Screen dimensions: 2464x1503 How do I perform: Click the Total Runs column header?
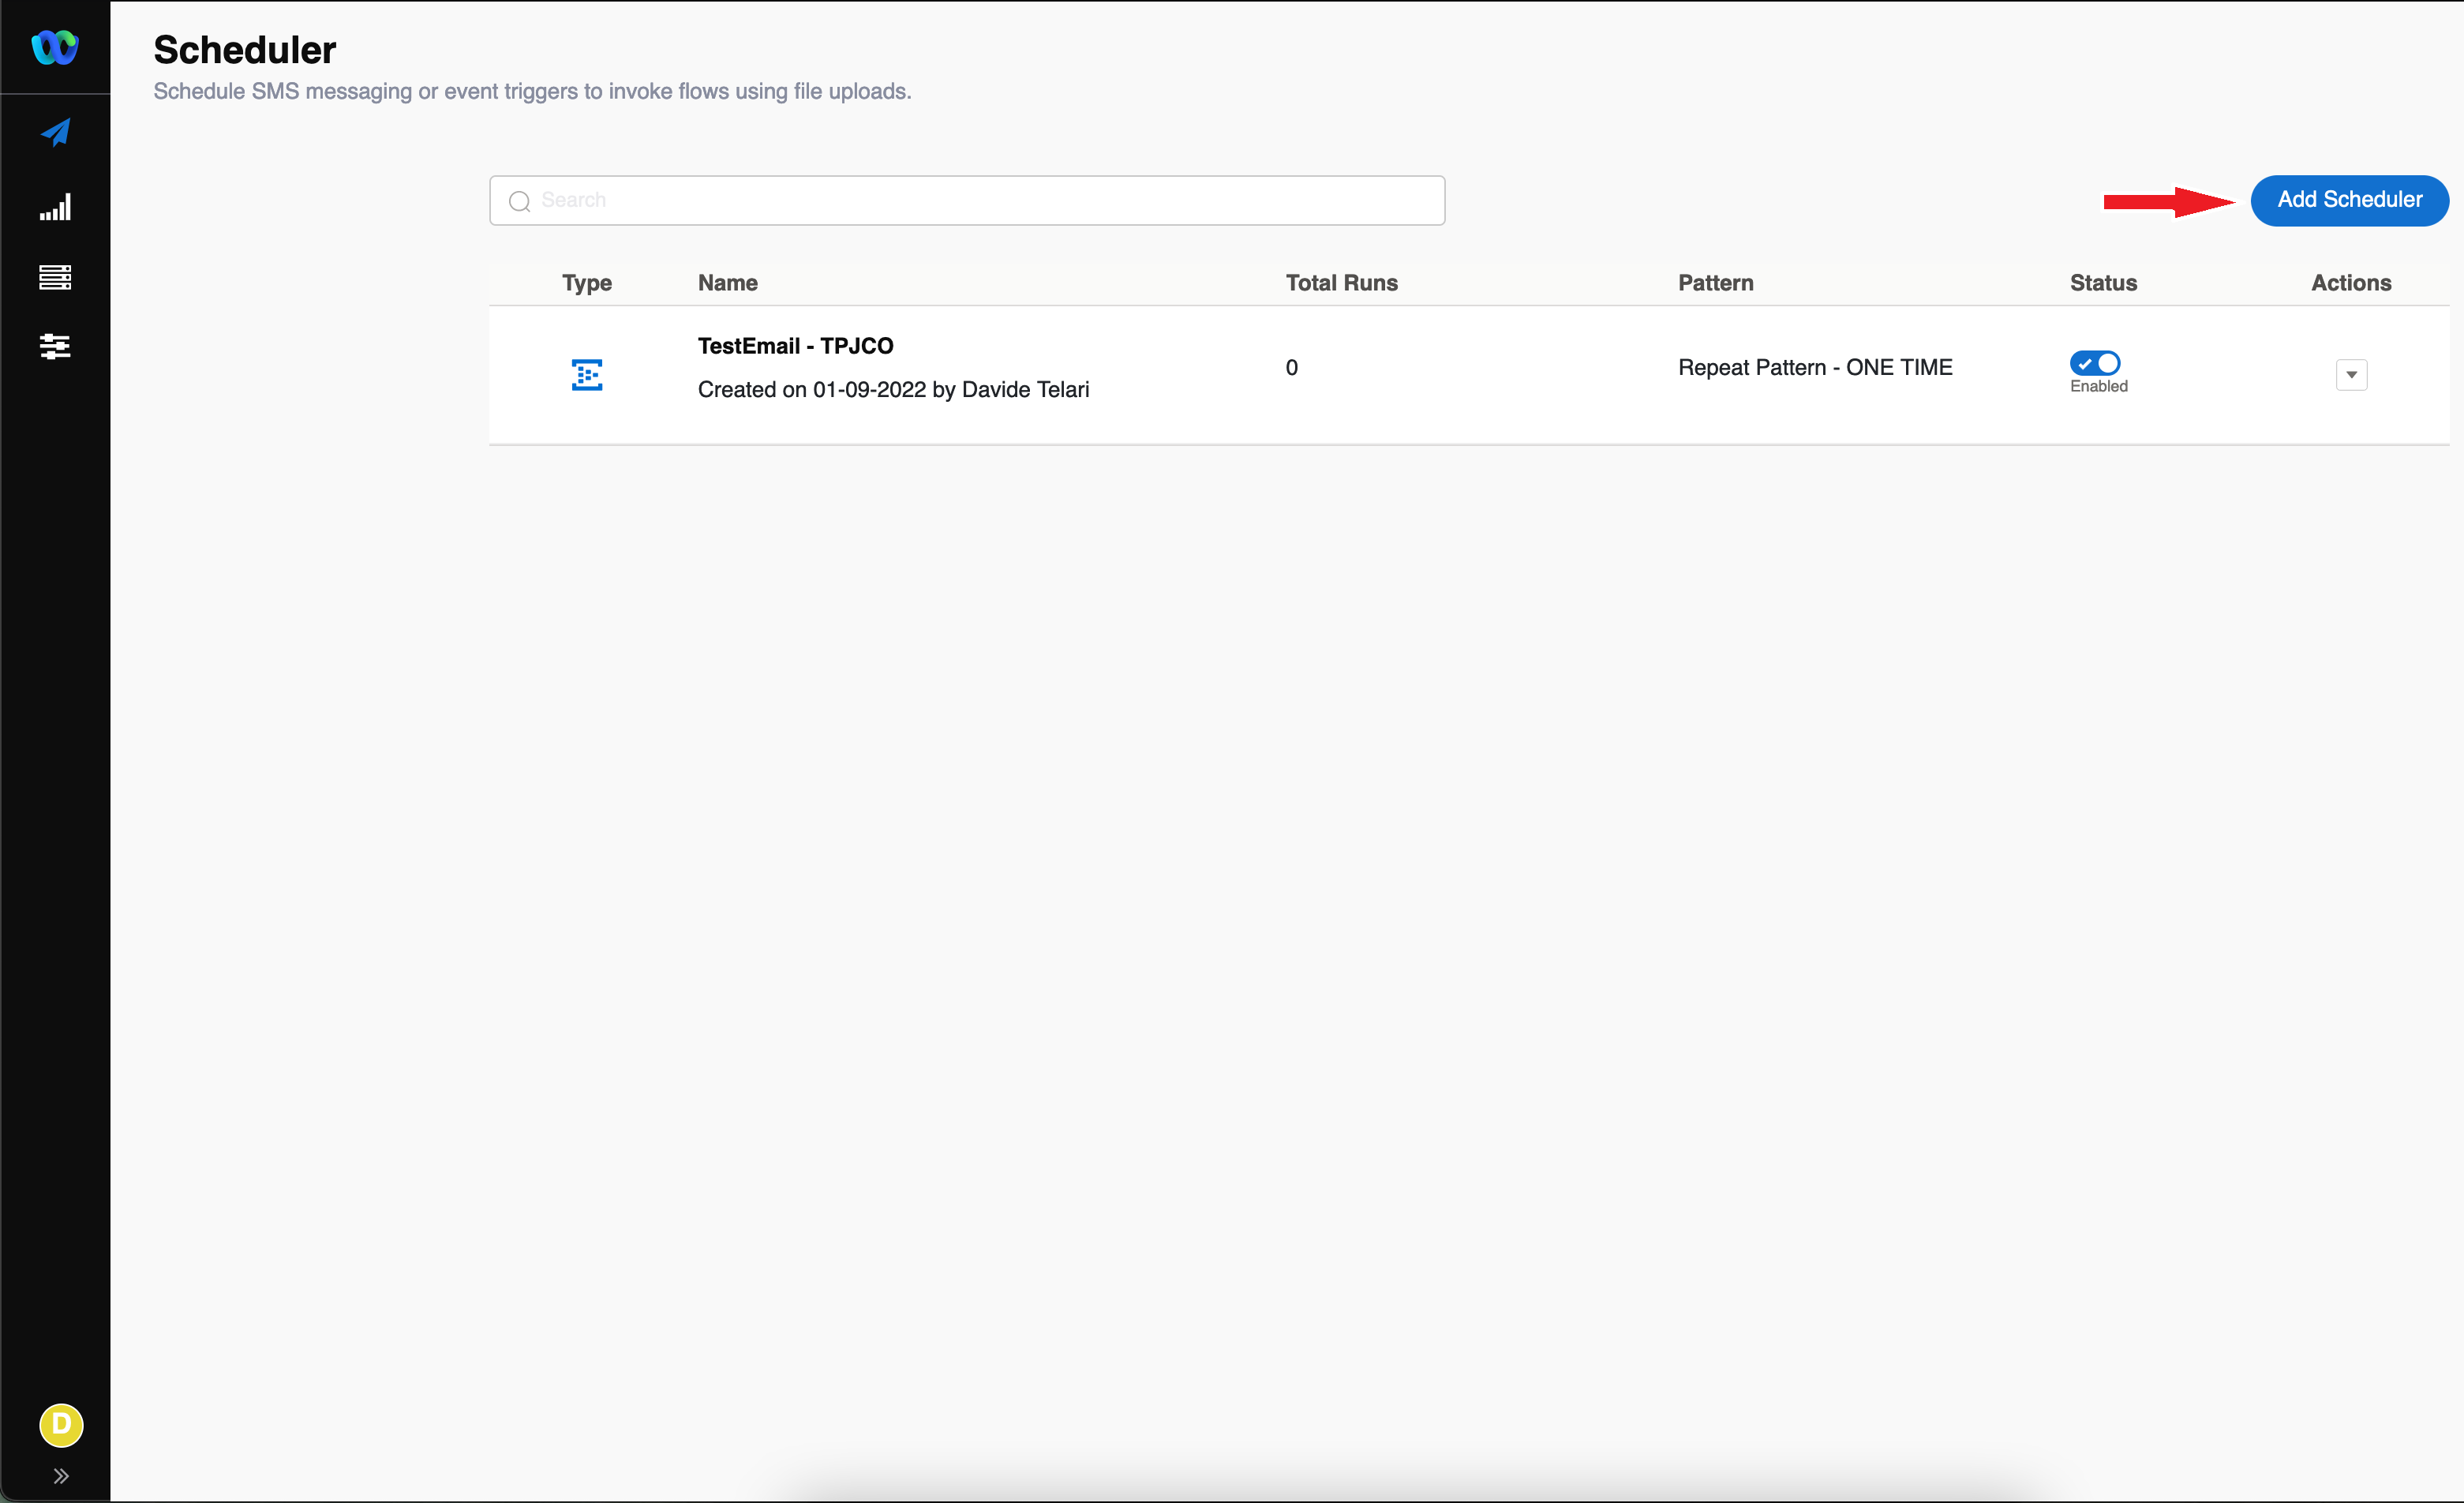pyautogui.click(x=1341, y=283)
